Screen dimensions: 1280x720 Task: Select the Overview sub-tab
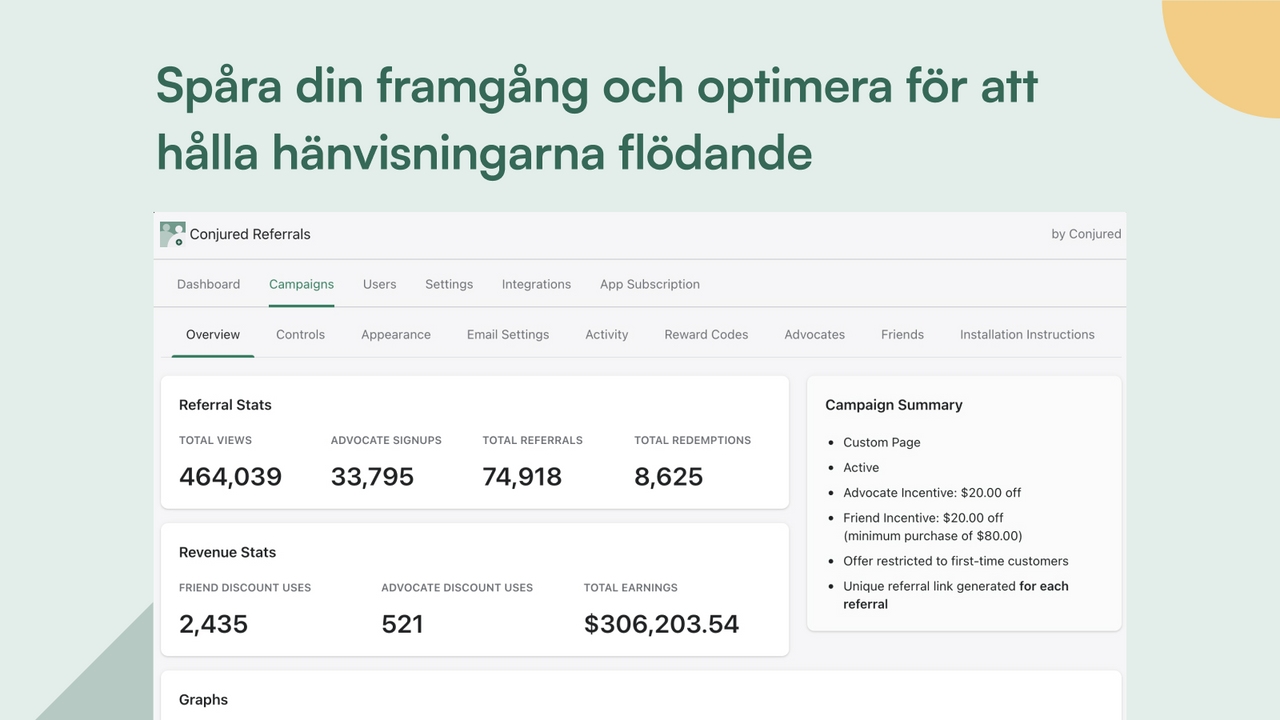[213, 334]
